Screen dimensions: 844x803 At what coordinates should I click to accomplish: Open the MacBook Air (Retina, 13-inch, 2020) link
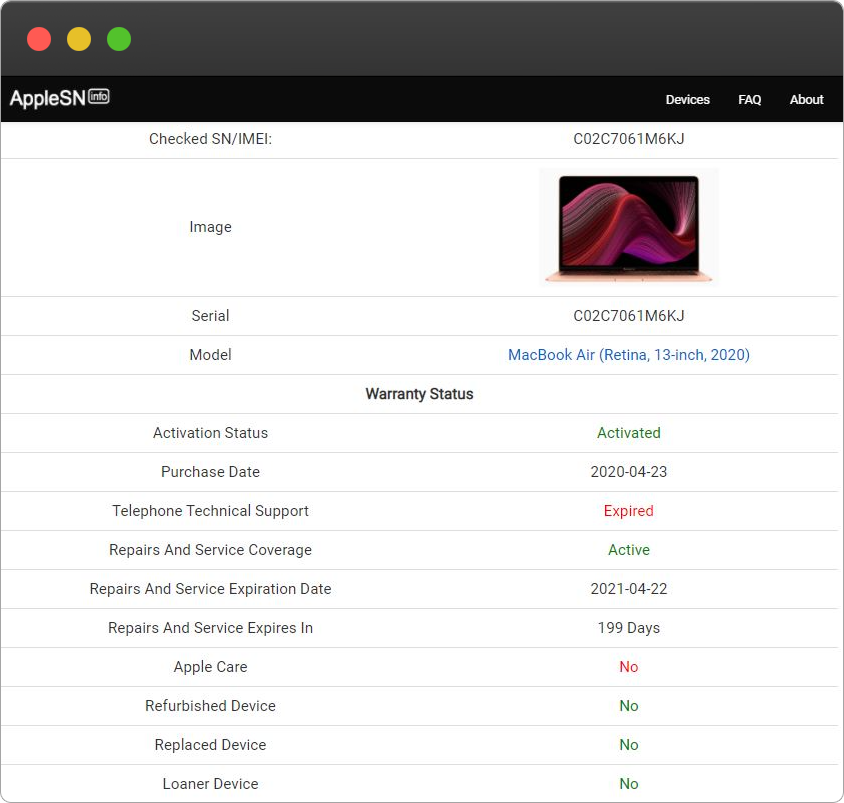click(629, 355)
